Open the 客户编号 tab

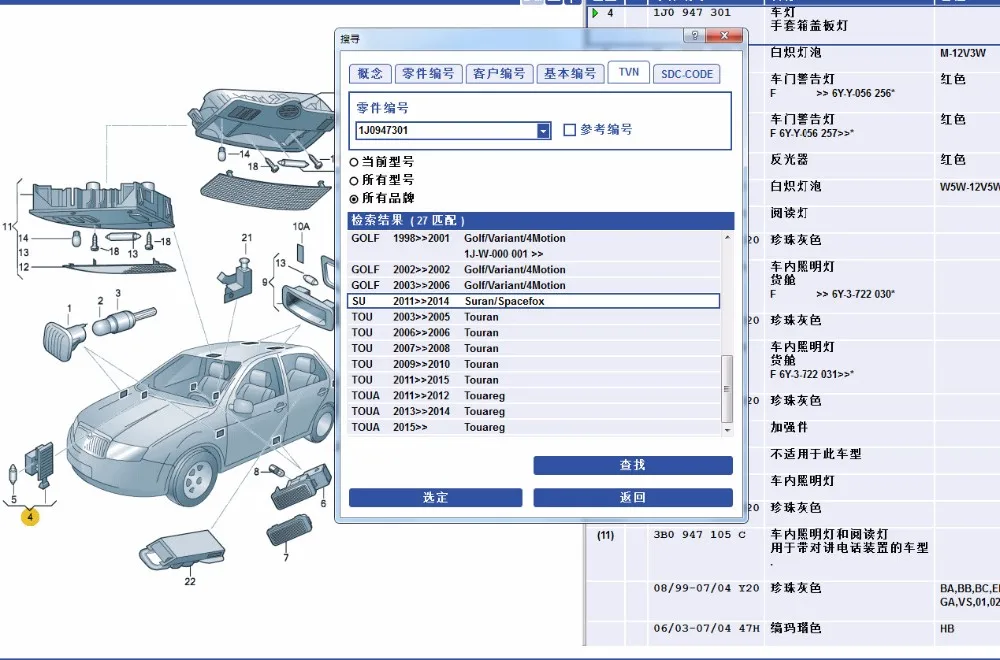point(499,74)
